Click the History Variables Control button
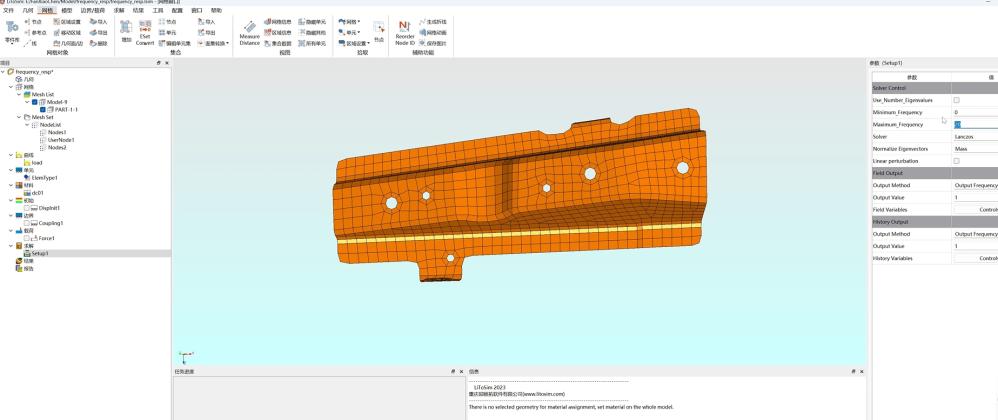 976,258
